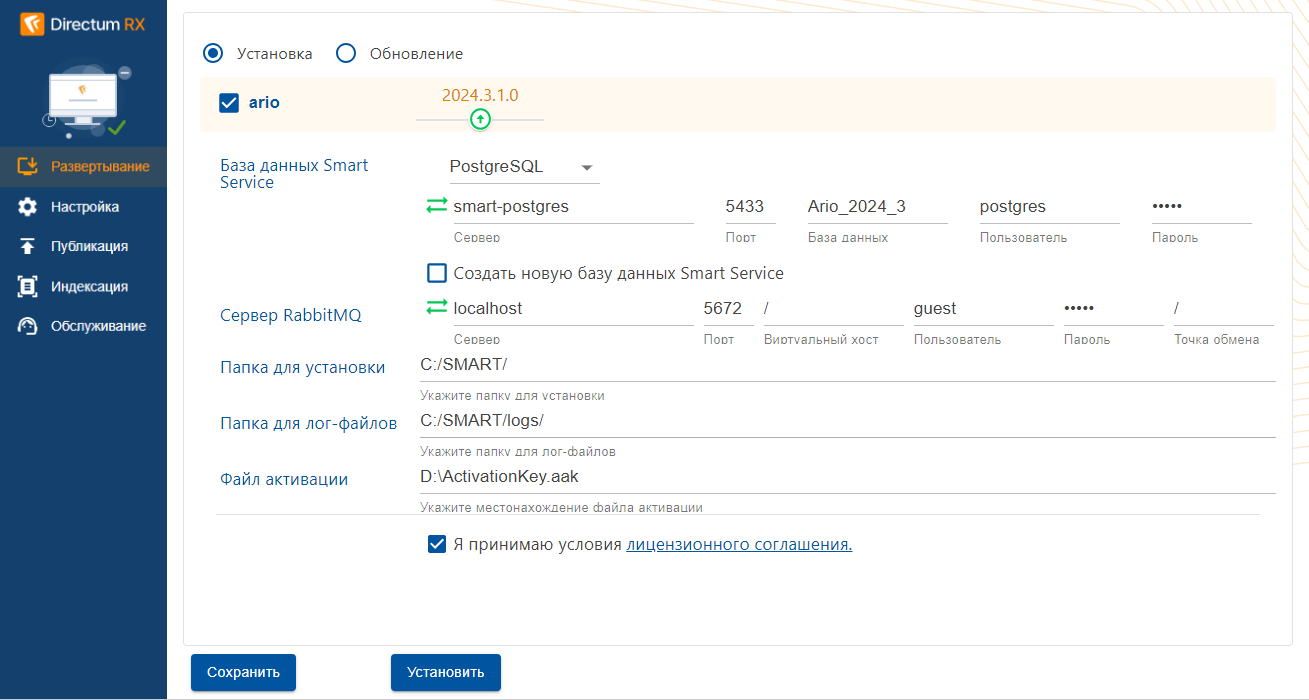This screenshot has height=700, width=1309.
Task: Click the log folder field C:/SMART/logs/
Action: point(847,421)
